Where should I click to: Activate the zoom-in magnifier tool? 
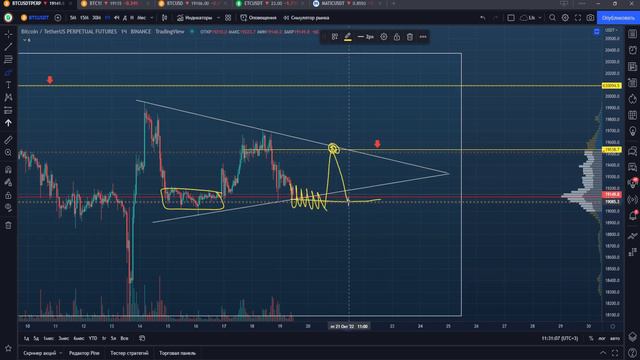(x=8, y=153)
